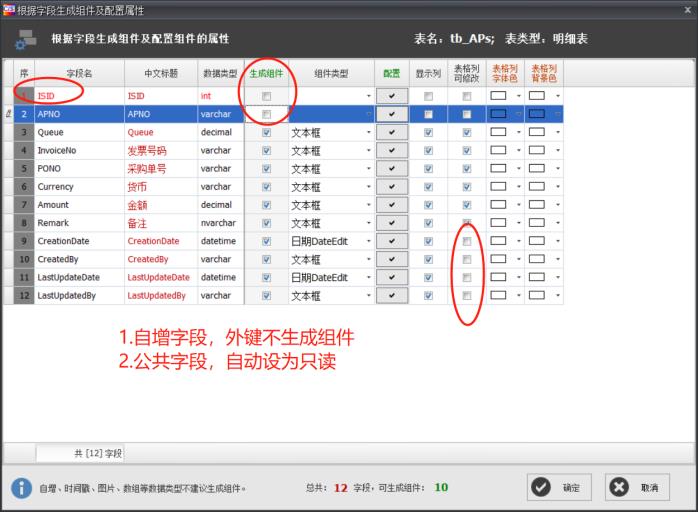This screenshot has width=698, height=513.
Task: Click the gear and boxes header icon
Action: click(x=26, y=39)
